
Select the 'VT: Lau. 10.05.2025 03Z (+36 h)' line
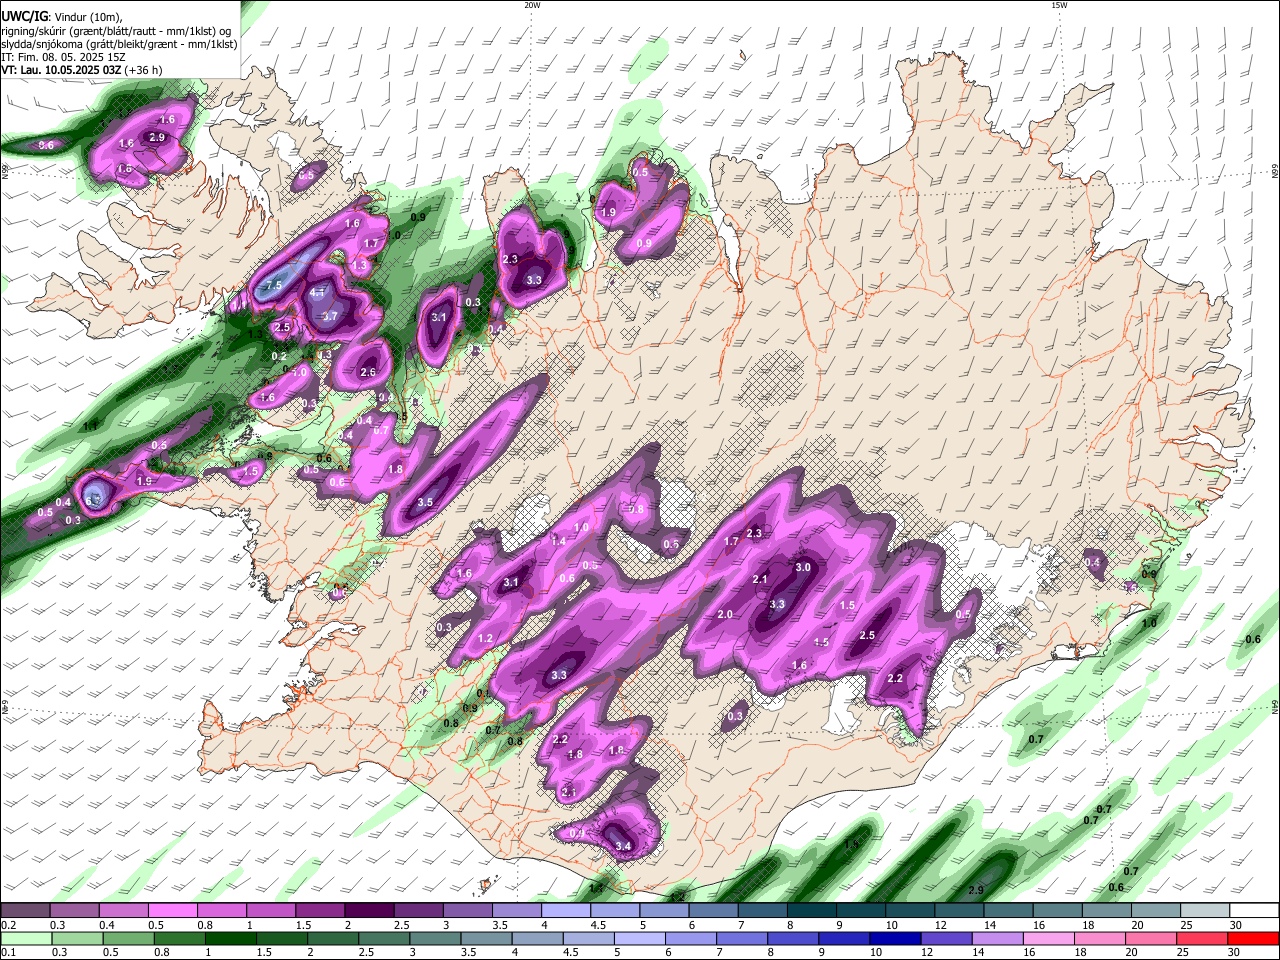click(x=82, y=70)
